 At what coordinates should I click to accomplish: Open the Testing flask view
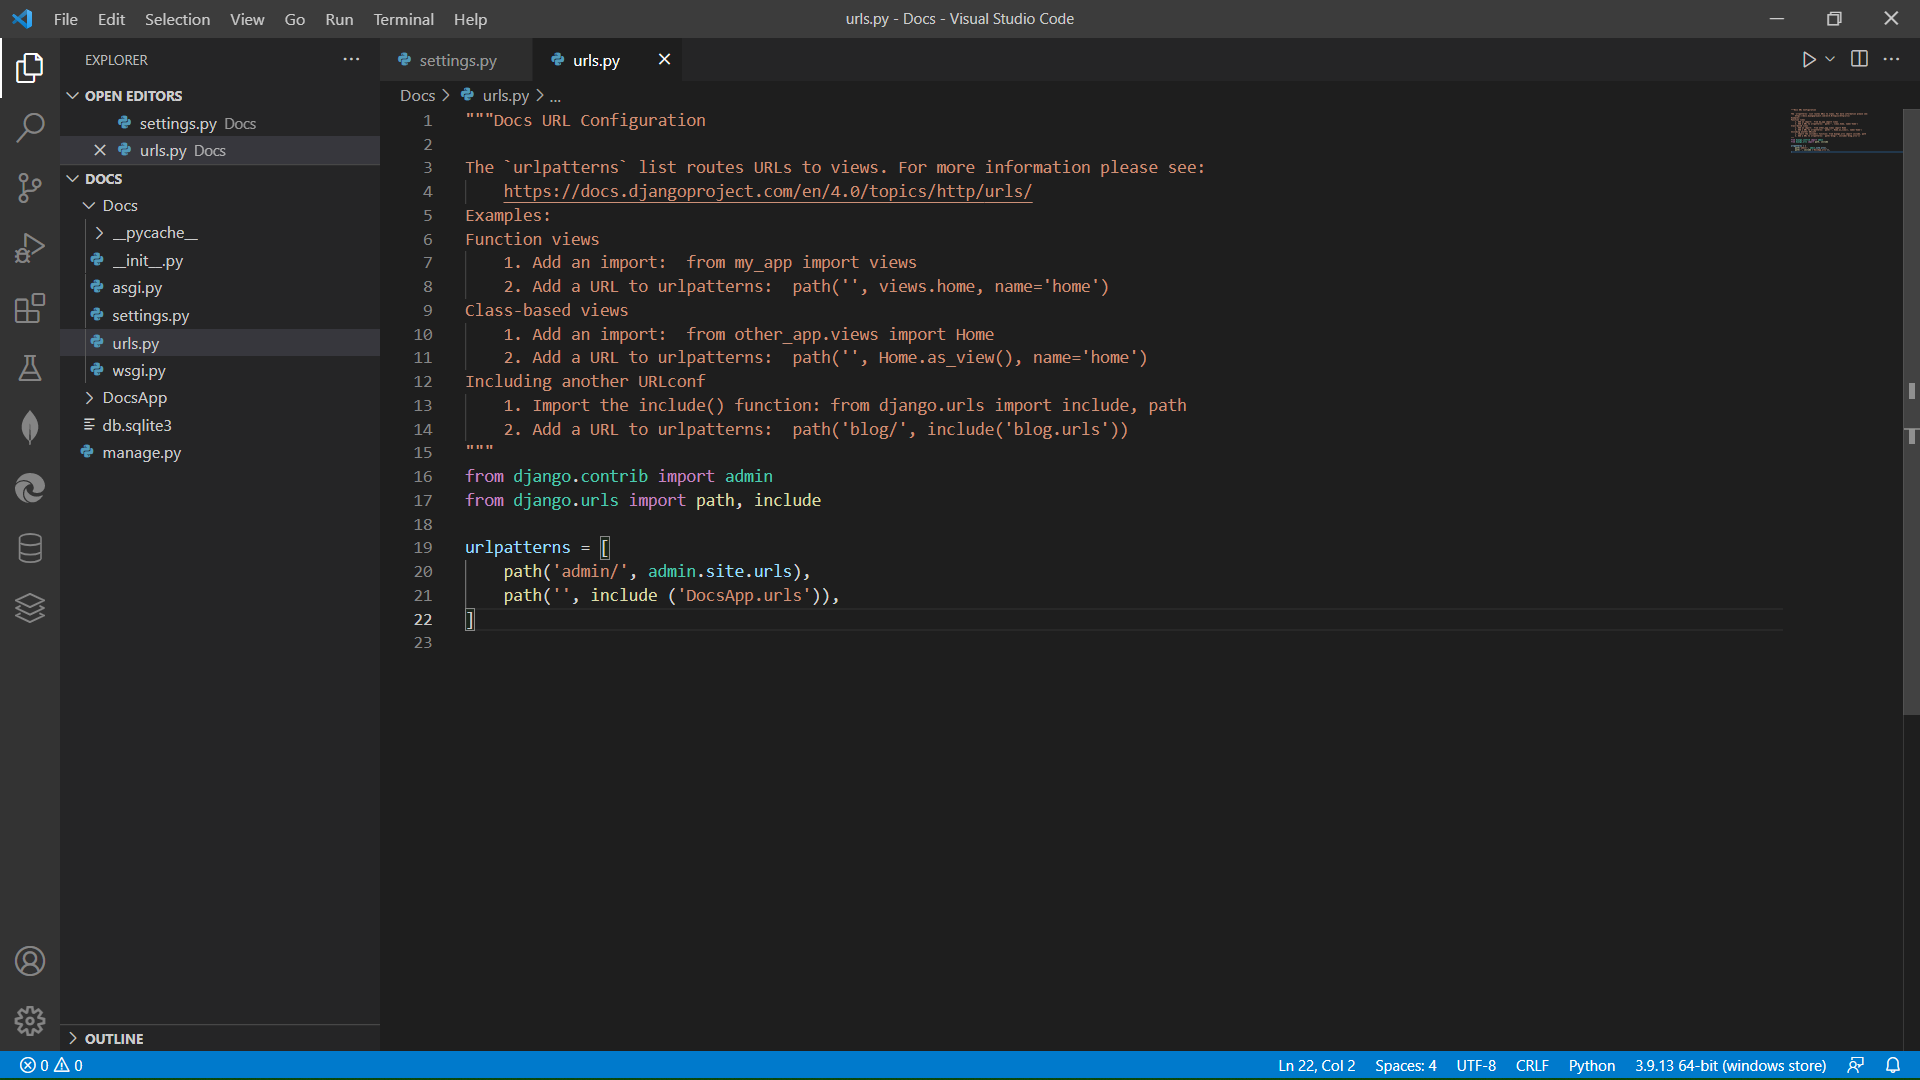pos(30,368)
